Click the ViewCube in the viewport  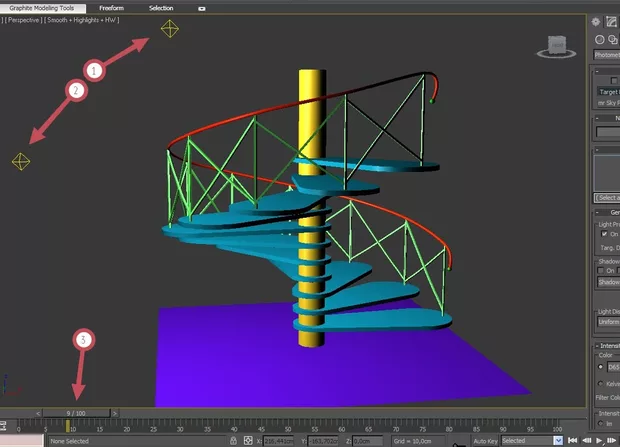tap(555, 47)
